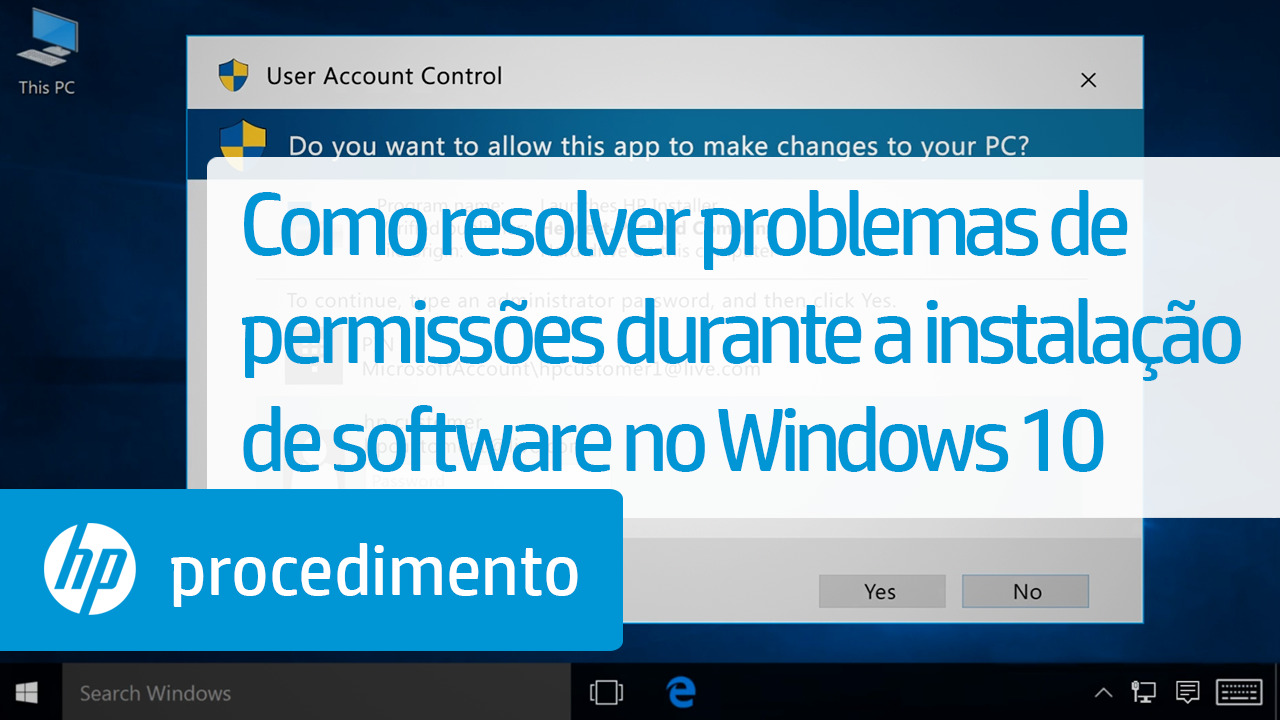Open the Windows Start menu
Viewport: 1280px width, 720px height.
27,692
